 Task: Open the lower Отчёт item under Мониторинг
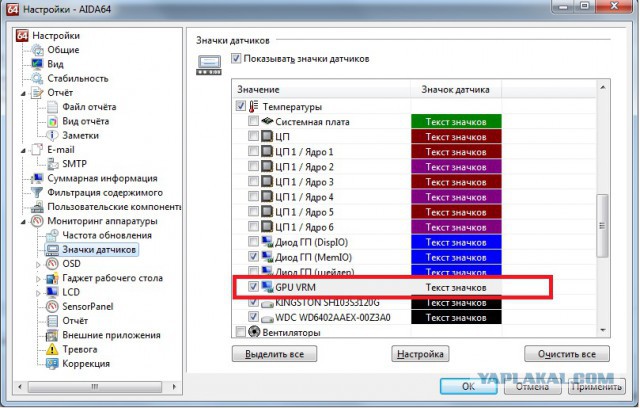75,321
